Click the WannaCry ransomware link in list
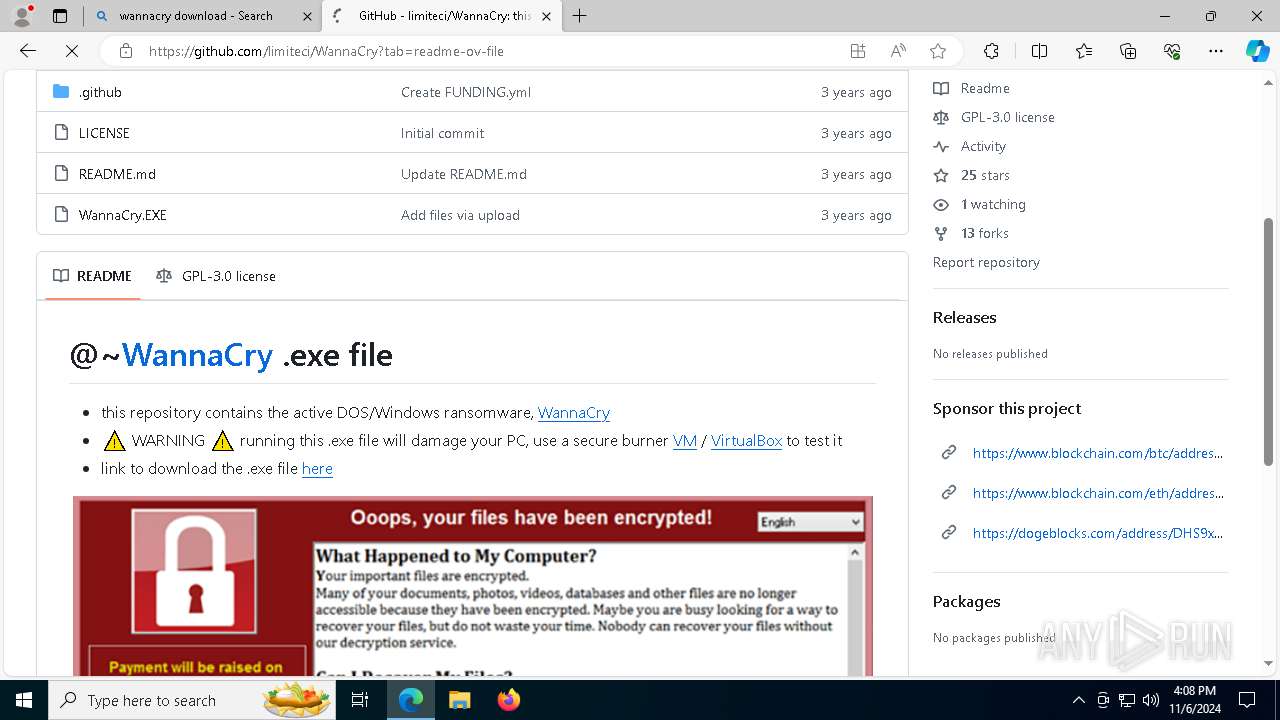 pyautogui.click(x=574, y=412)
